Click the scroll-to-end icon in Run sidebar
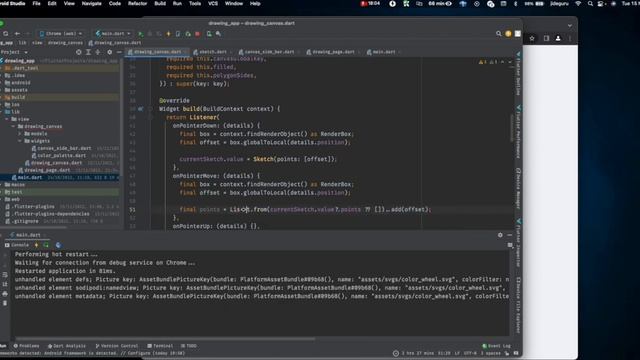The image size is (640, 360). pos(5,284)
